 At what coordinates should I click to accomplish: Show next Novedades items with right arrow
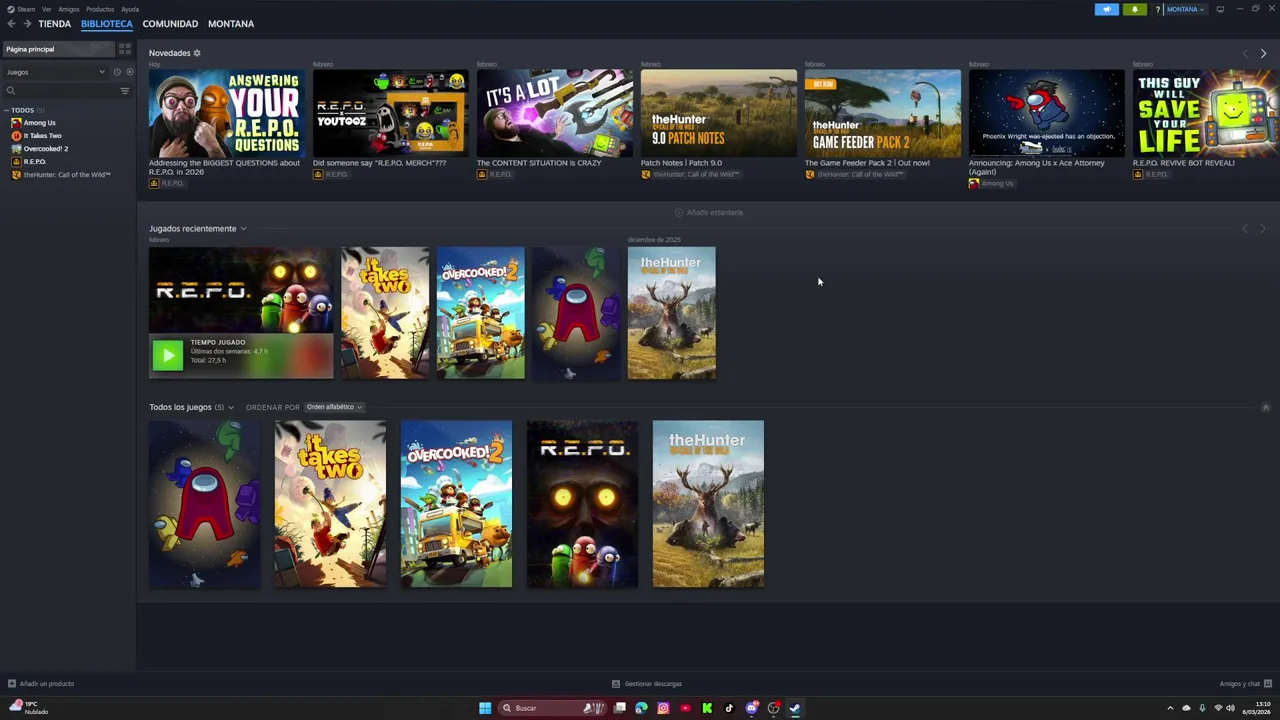pyautogui.click(x=1263, y=53)
